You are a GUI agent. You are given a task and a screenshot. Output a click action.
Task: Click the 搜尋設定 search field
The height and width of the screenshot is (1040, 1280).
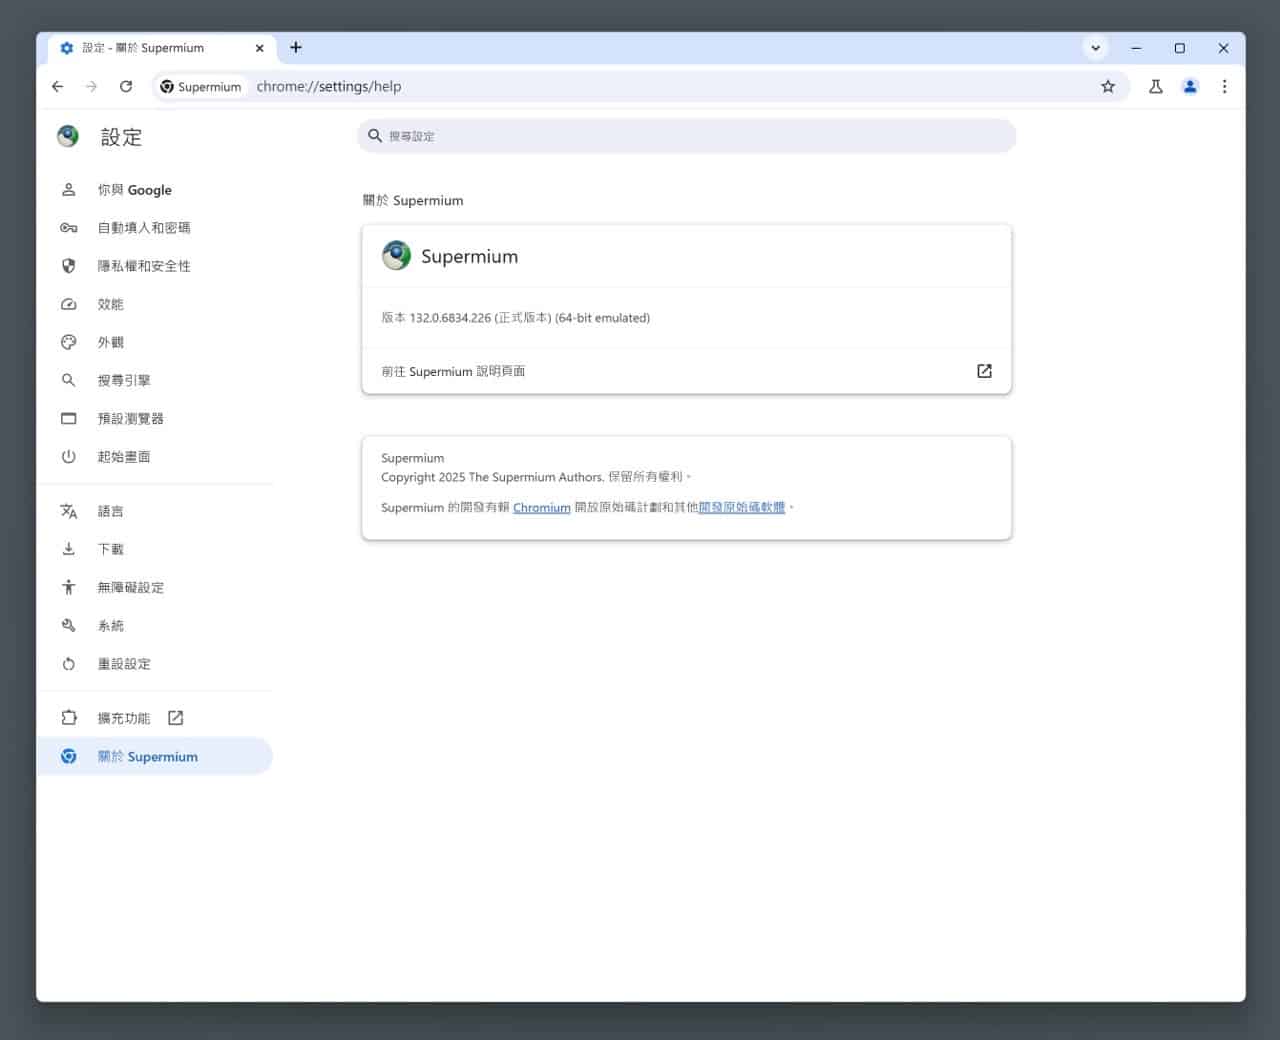(x=686, y=136)
